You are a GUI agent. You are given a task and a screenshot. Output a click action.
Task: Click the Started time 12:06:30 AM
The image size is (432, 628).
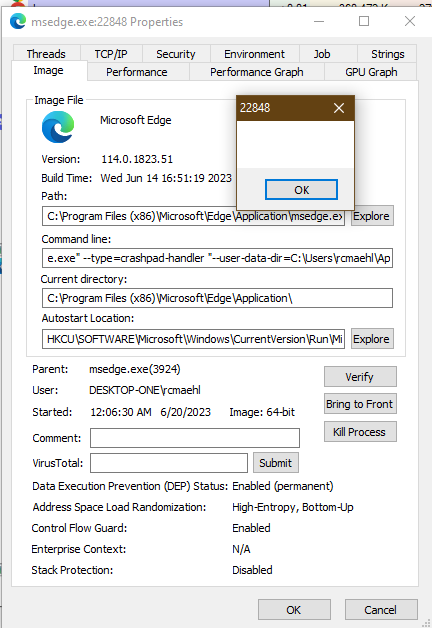pyautogui.click(x=121, y=412)
